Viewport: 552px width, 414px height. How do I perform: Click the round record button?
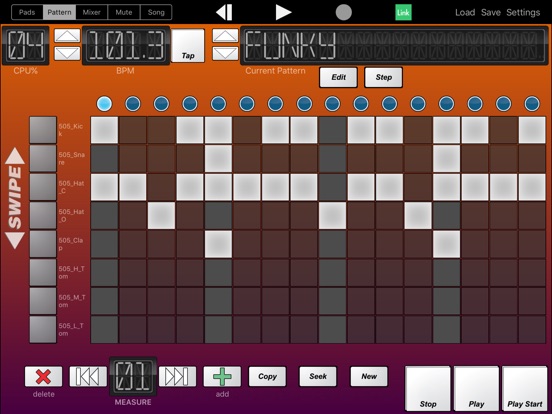coord(343,12)
